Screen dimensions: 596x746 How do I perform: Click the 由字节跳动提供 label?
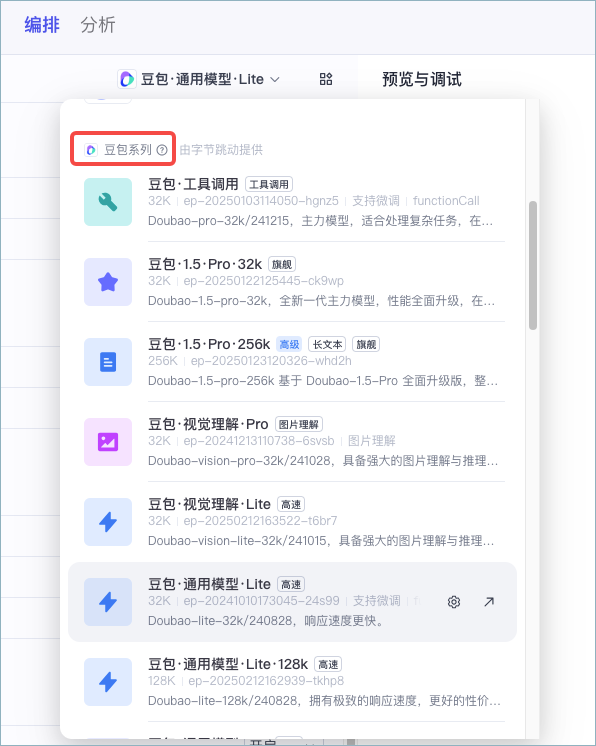click(x=221, y=150)
